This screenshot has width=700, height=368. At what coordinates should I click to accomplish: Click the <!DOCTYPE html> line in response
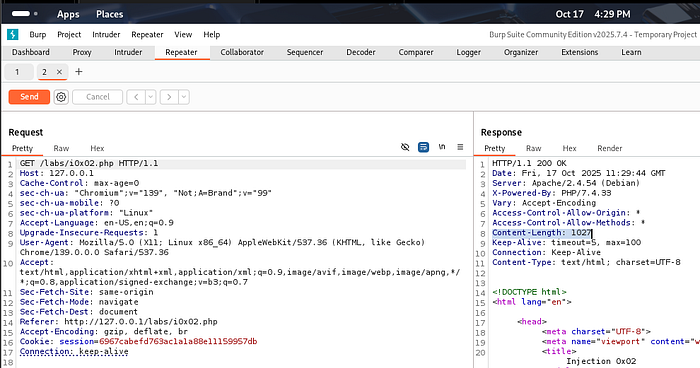tap(529, 292)
